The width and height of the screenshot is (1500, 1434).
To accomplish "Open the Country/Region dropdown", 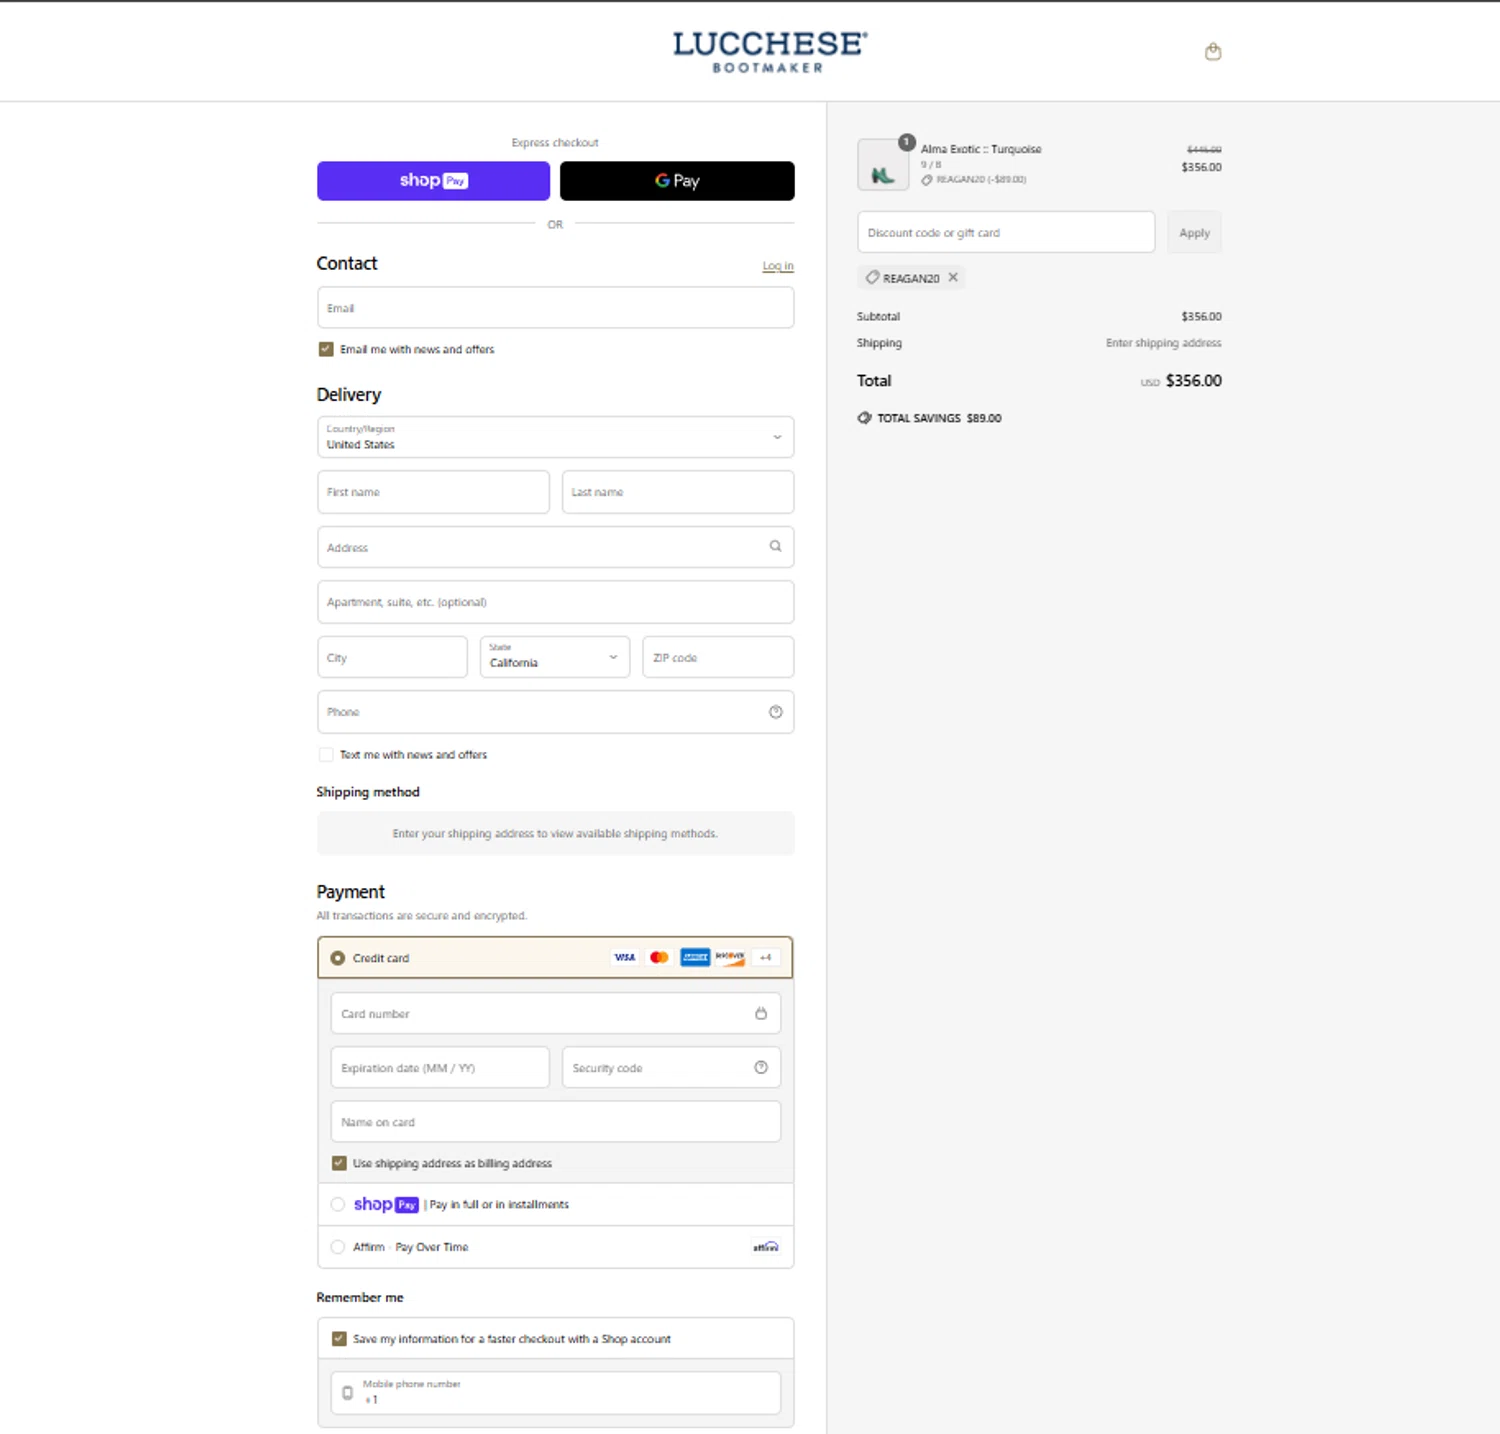I will [x=555, y=437].
